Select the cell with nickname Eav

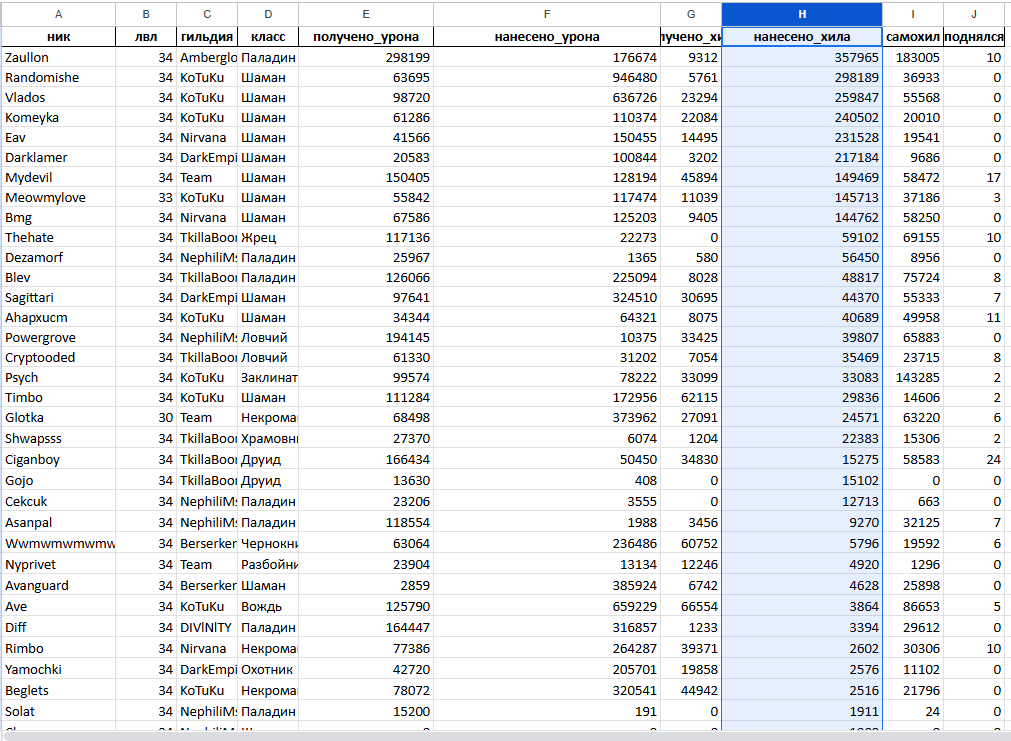pyautogui.click(x=58, y=137)
